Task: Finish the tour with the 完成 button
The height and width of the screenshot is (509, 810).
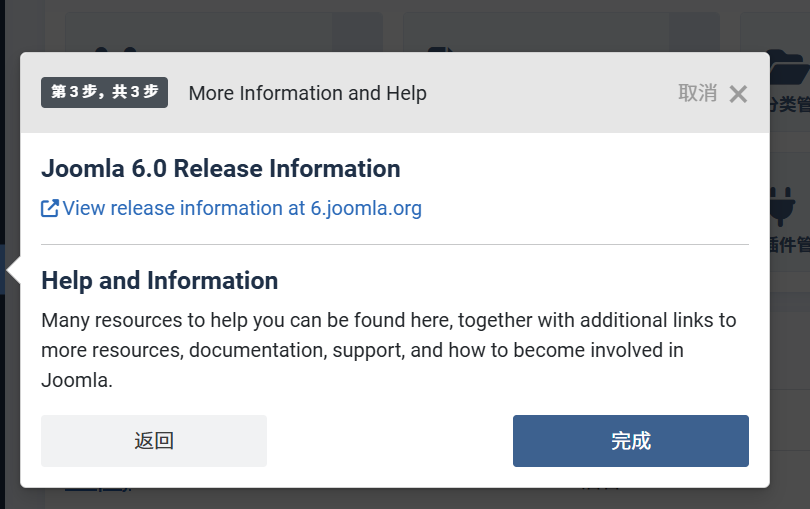Action: click(x=630, y=441)
